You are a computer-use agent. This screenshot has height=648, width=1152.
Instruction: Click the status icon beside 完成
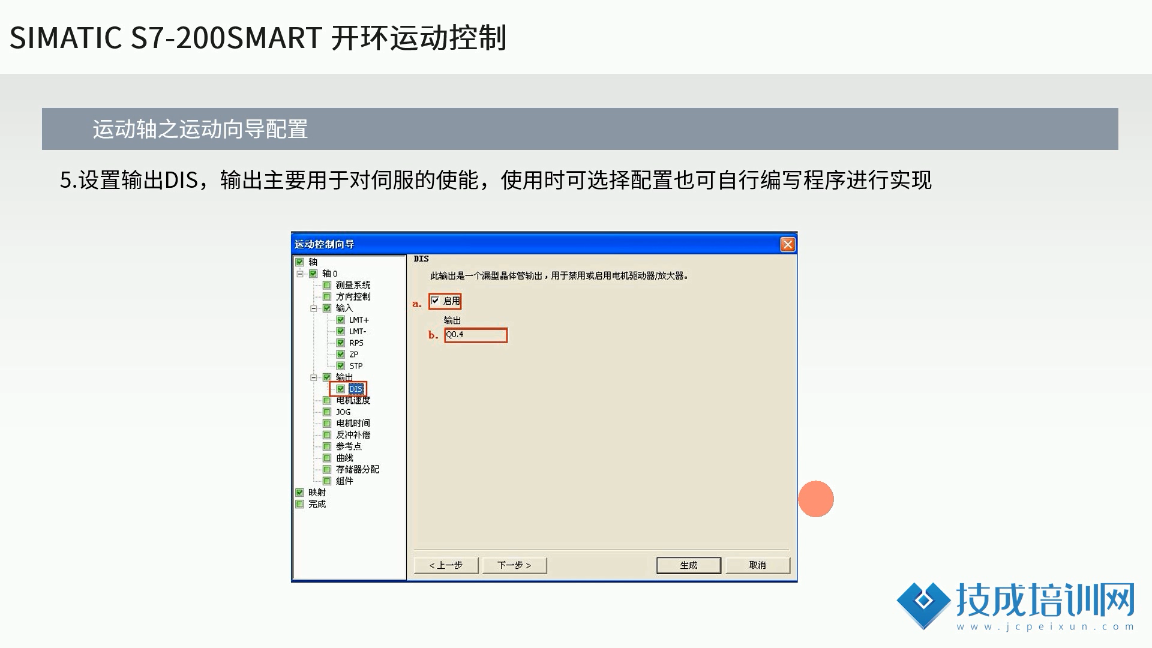coord(299,504)
